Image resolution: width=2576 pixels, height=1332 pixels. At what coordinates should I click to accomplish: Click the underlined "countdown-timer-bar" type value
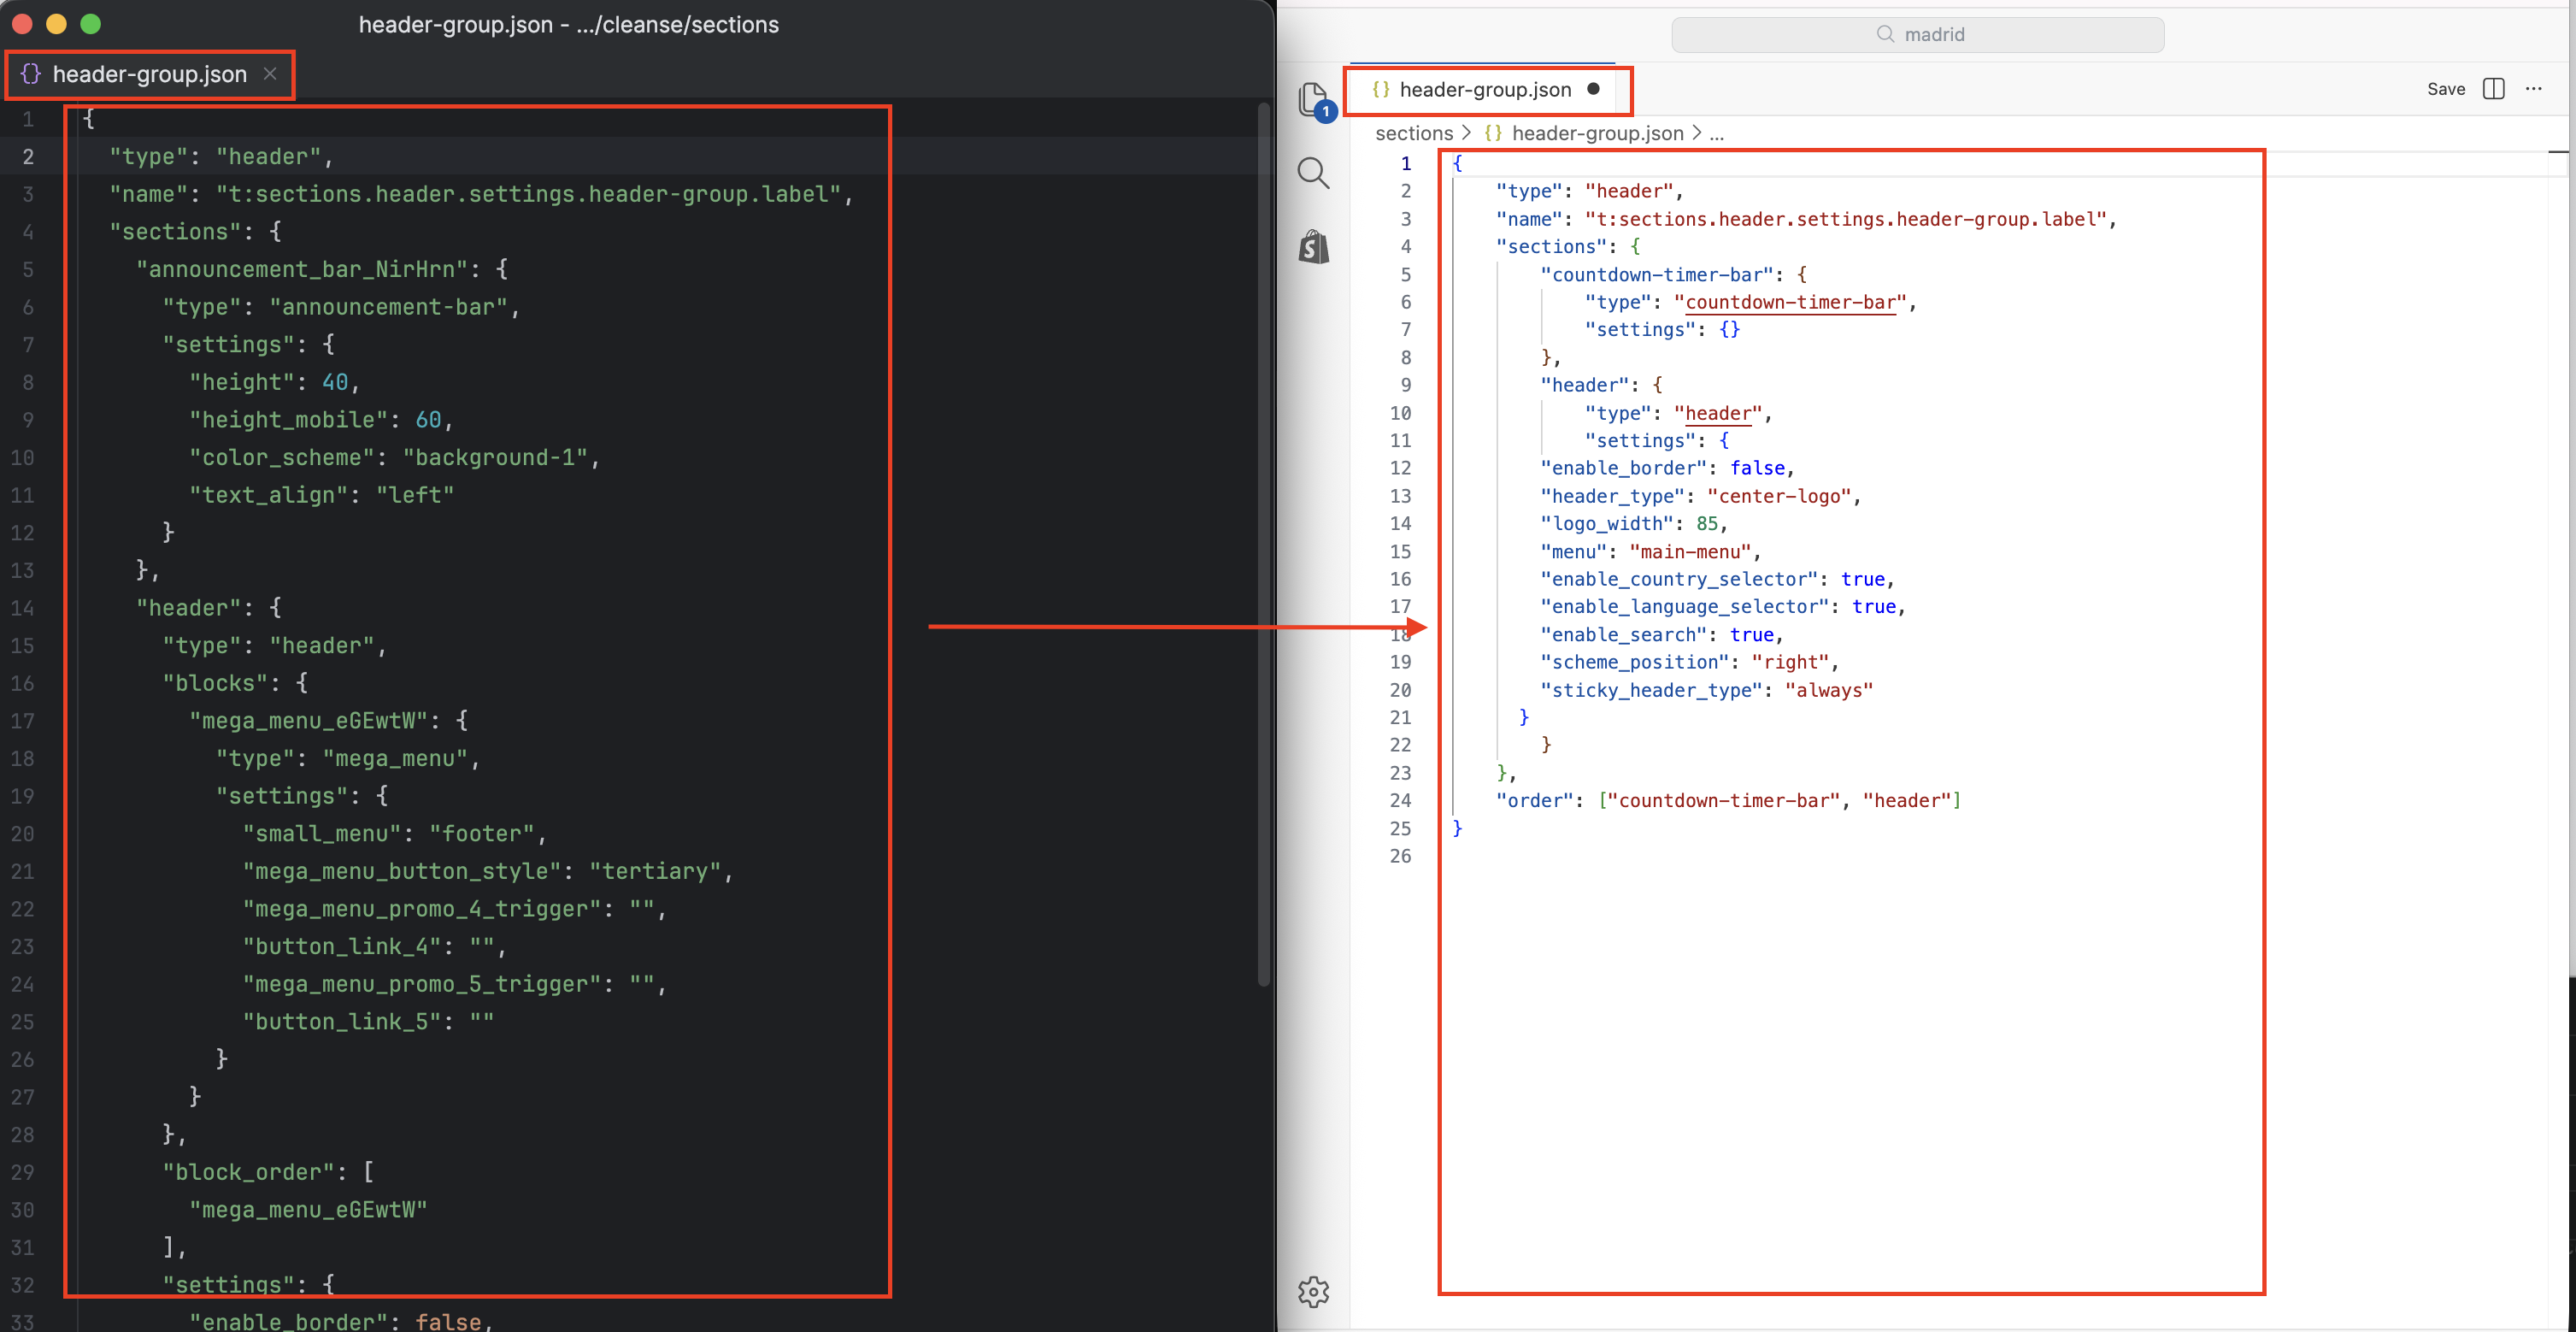coord(1790,302)
